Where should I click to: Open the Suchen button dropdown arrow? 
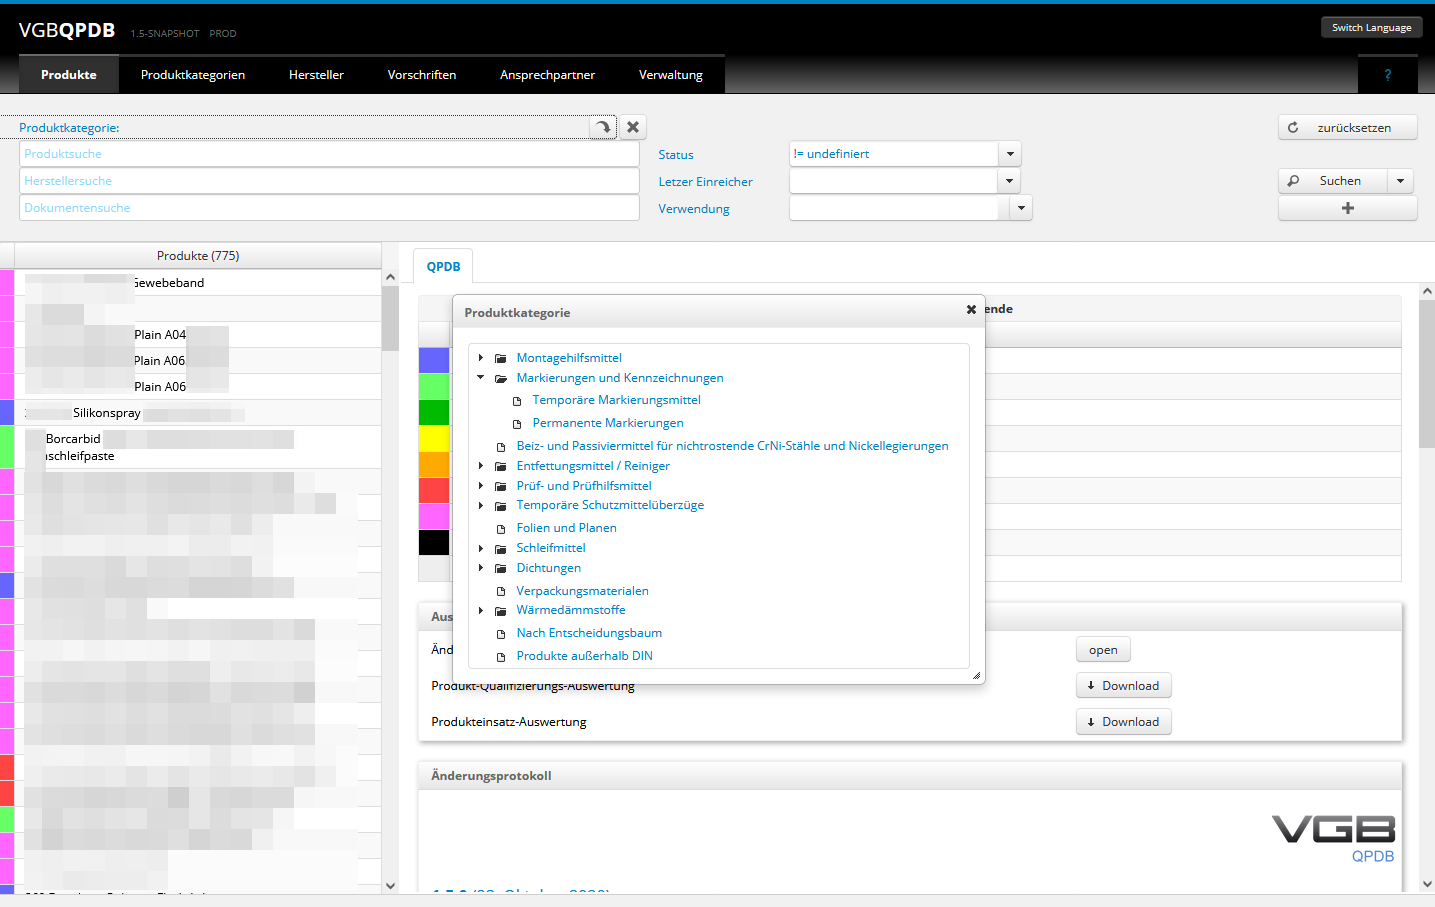click(1401, 181)
